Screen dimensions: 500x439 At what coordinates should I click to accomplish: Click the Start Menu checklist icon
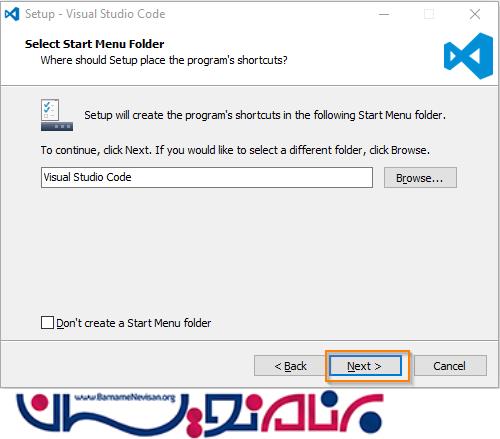(x=57, y=115)
